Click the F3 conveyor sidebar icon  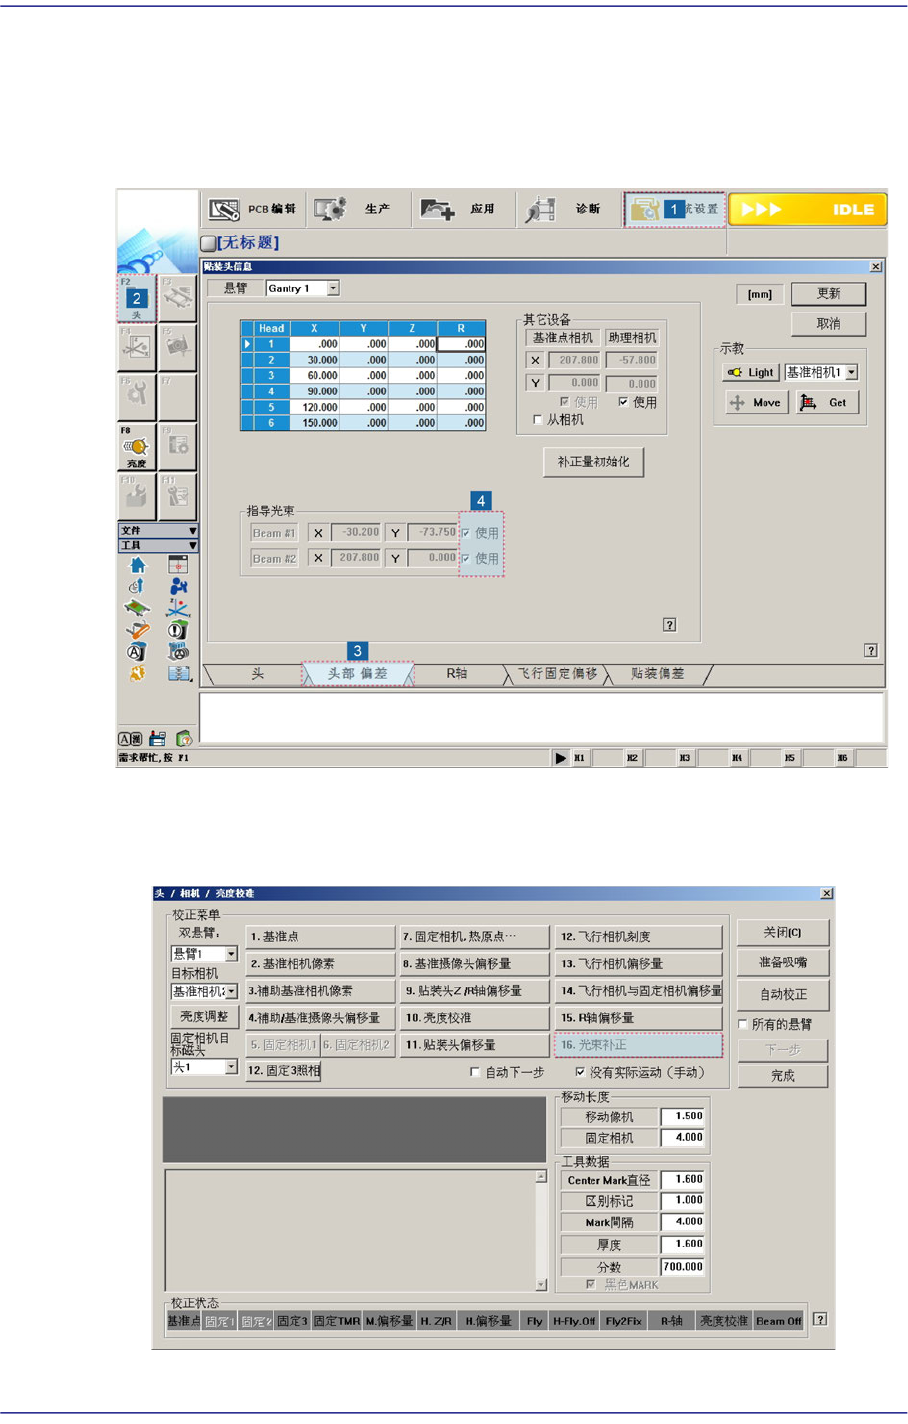[x=177, y=298]
